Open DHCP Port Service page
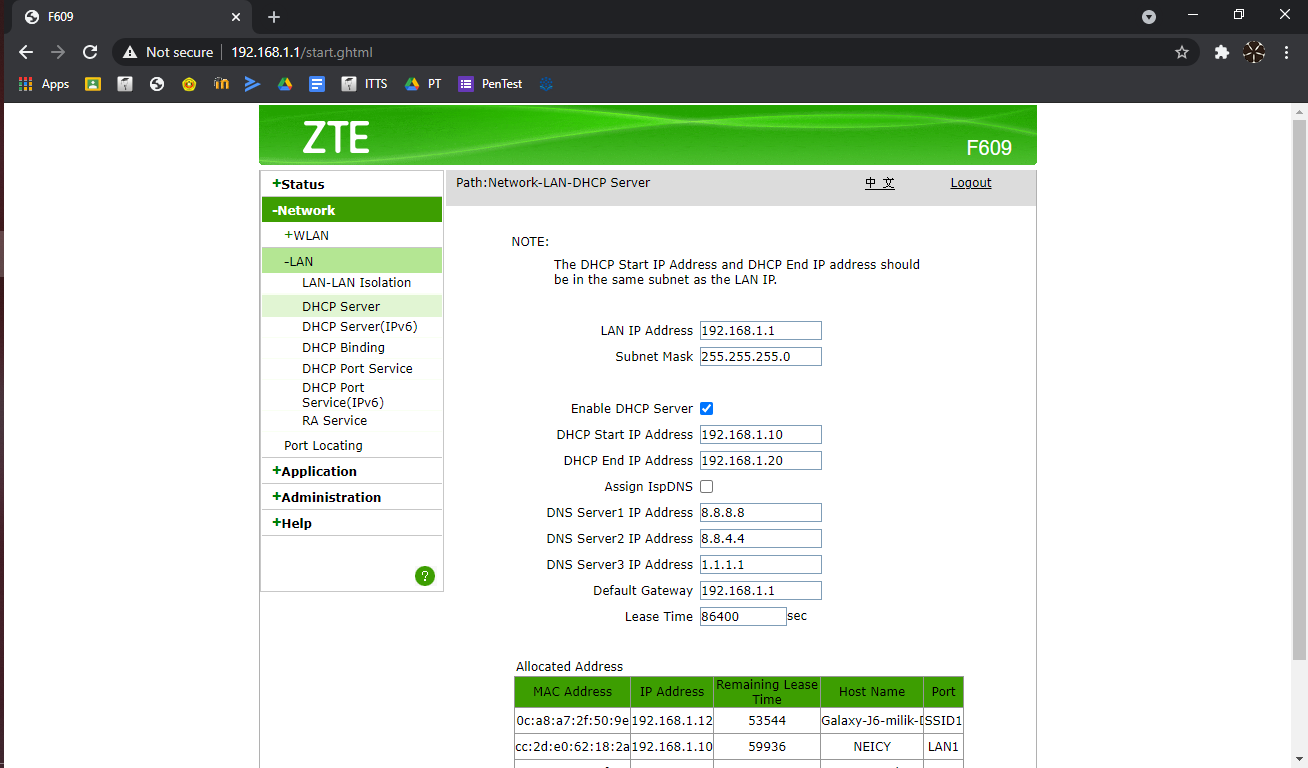This screenshot has width=1308, height=768. point(357,369)
